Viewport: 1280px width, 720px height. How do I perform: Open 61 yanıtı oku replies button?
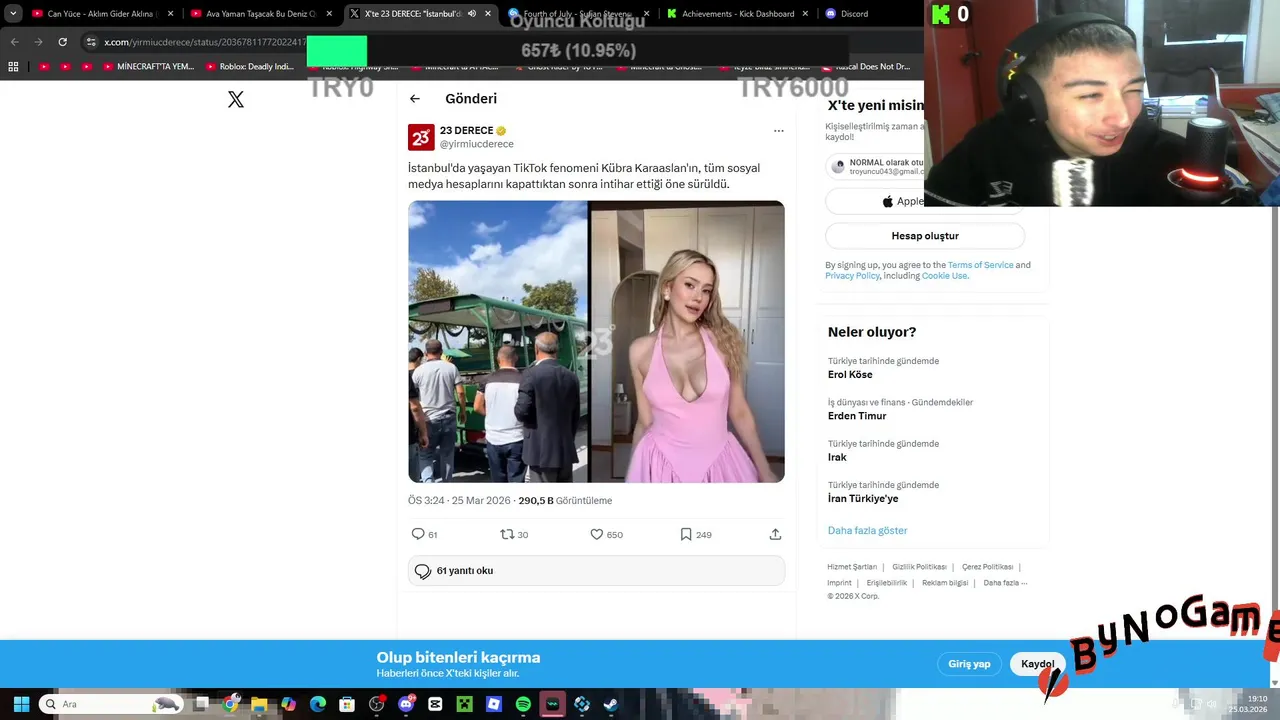[x=596, y=571]
